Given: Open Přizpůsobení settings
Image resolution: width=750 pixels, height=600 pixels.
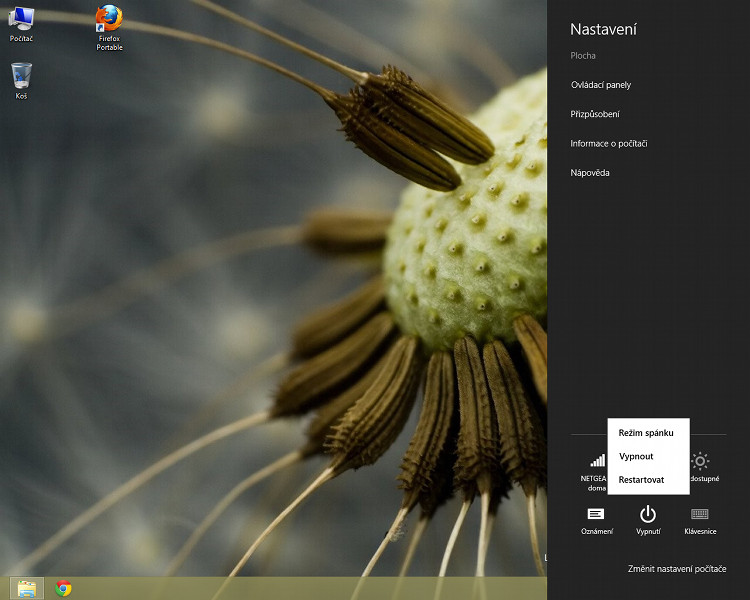Looking at the screenshot, I should (595, 114).
